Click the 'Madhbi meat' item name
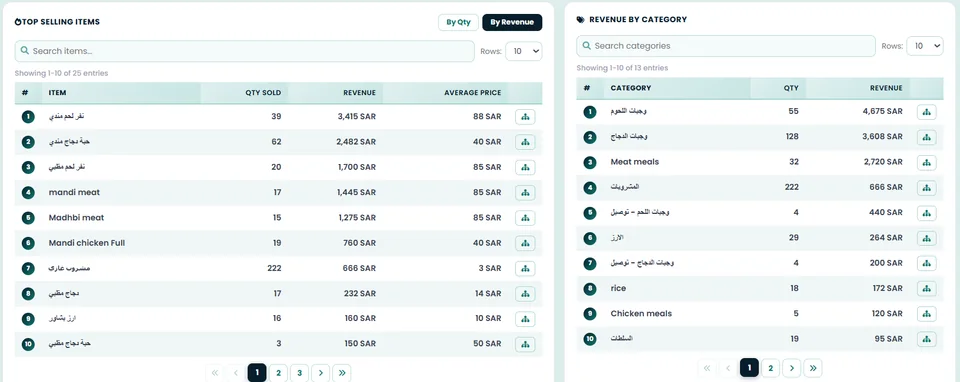The image size is (960, 382). click(x=77, y=217)
